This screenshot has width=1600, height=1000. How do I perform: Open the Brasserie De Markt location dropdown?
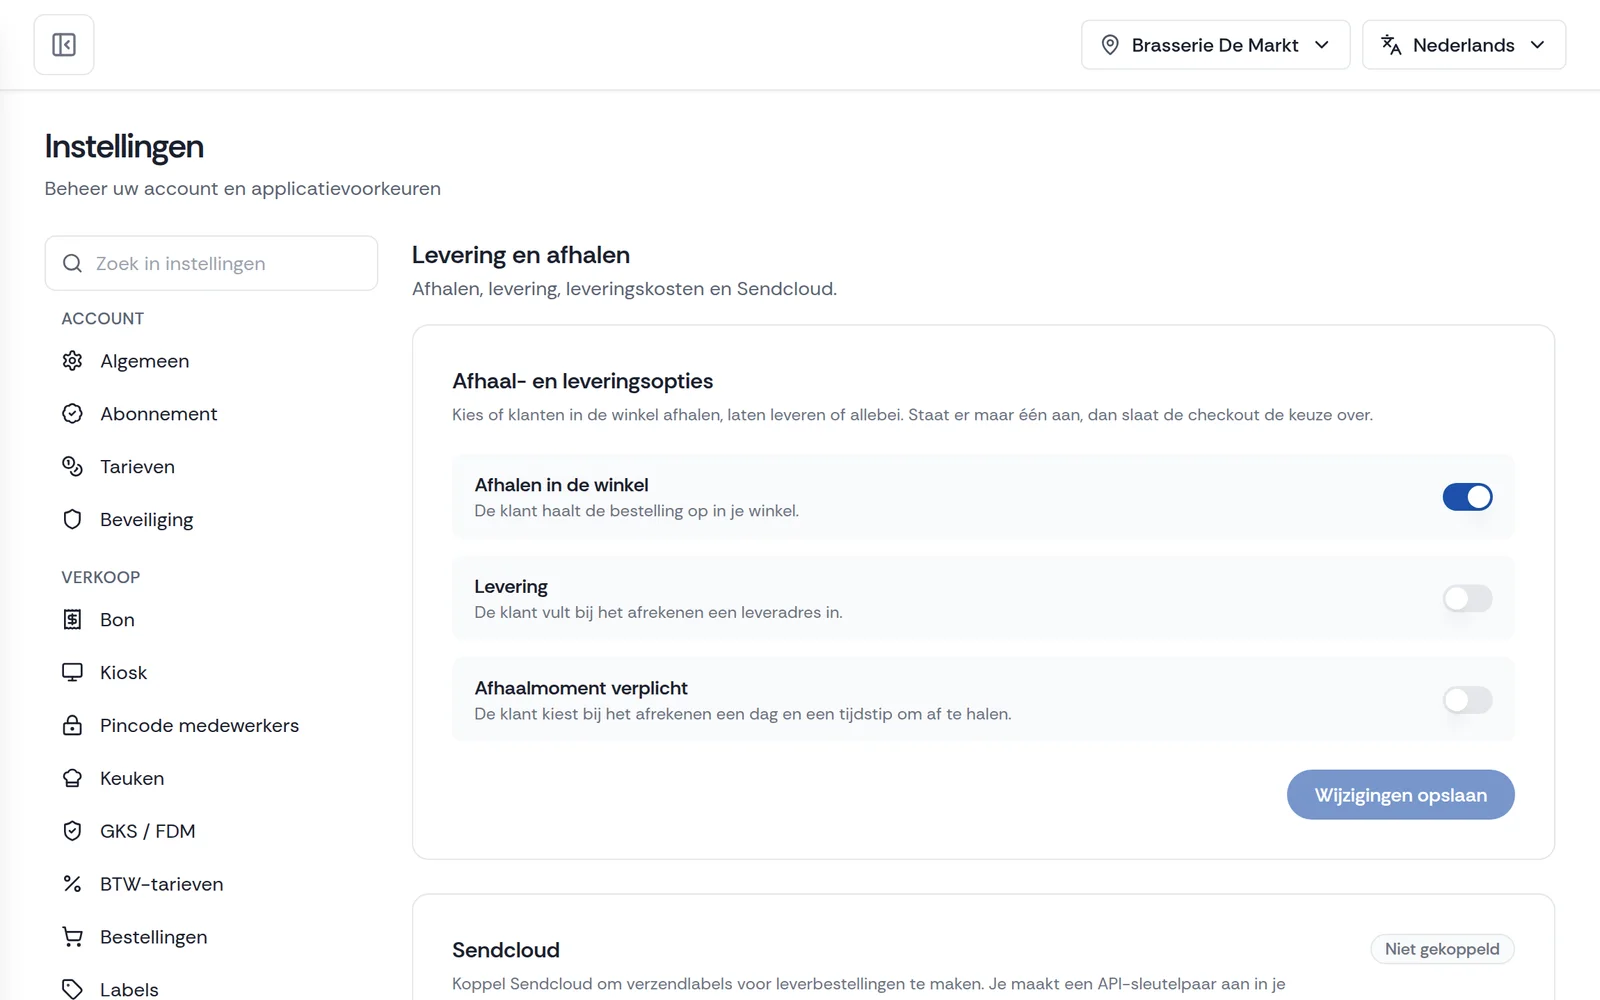pos(1215,45)
